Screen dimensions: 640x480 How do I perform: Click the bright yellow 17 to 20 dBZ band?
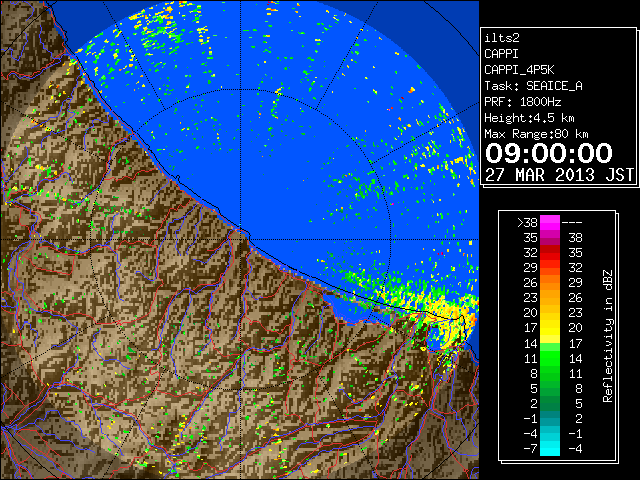[550, 327]
